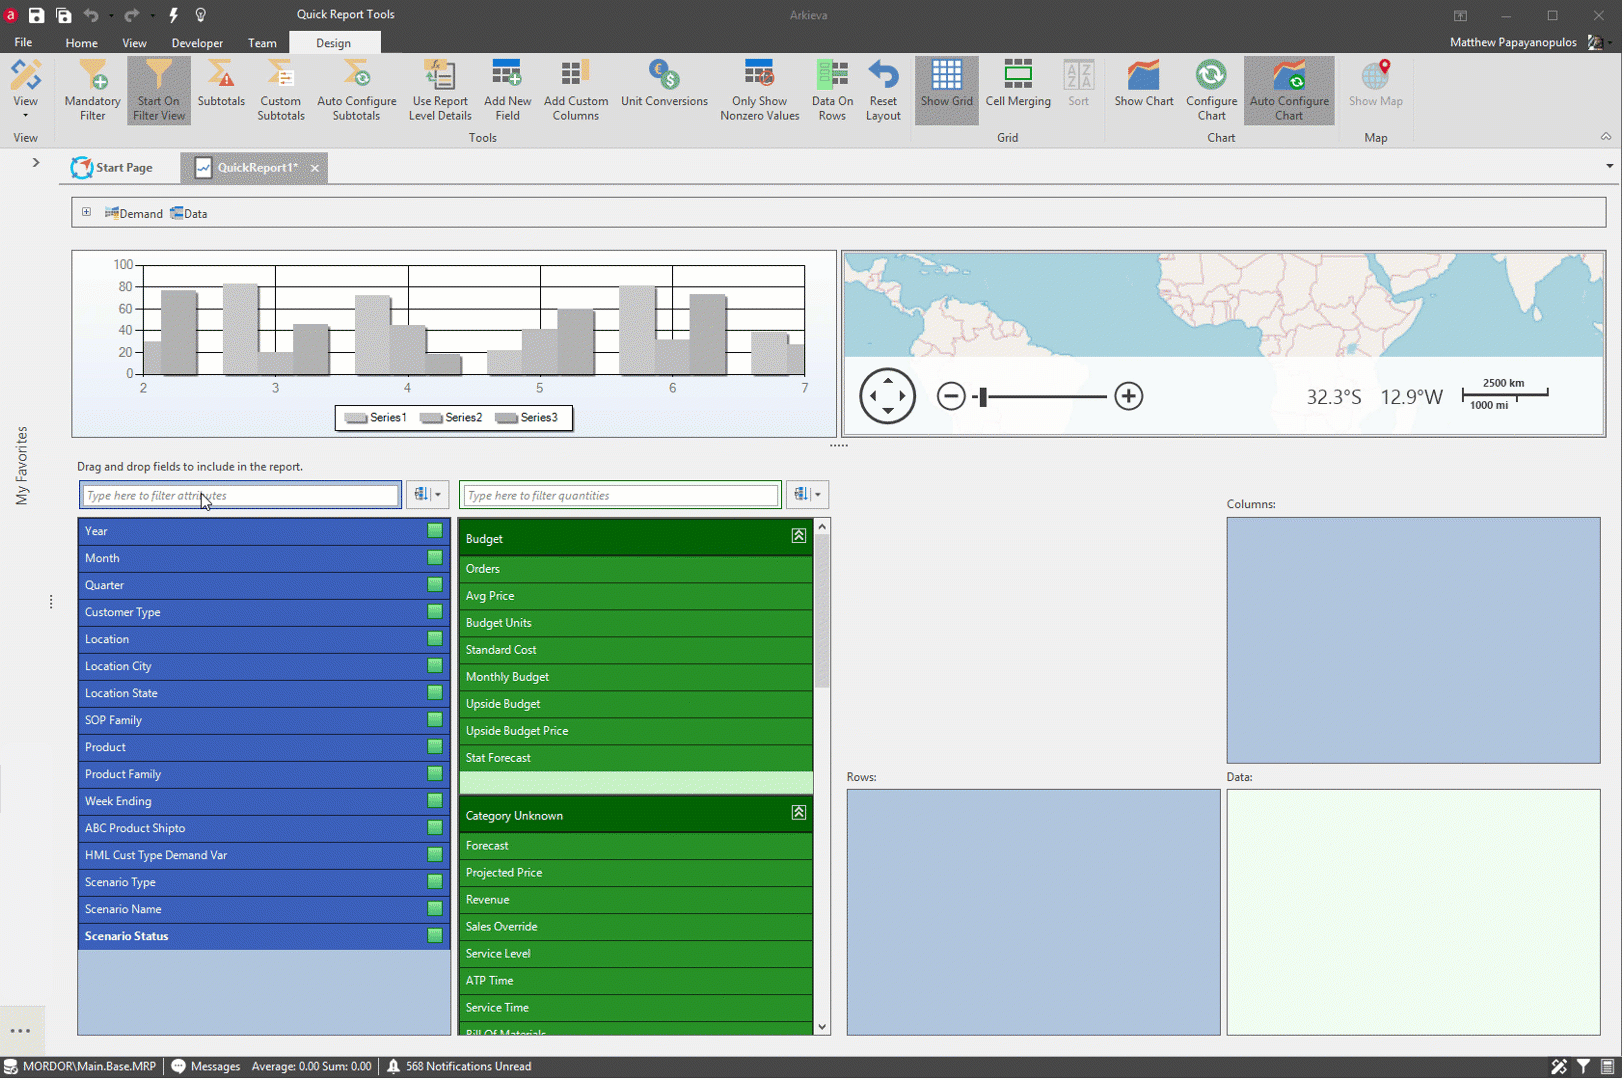Close the QuickReport1 tab

click(x=314, y=168)
